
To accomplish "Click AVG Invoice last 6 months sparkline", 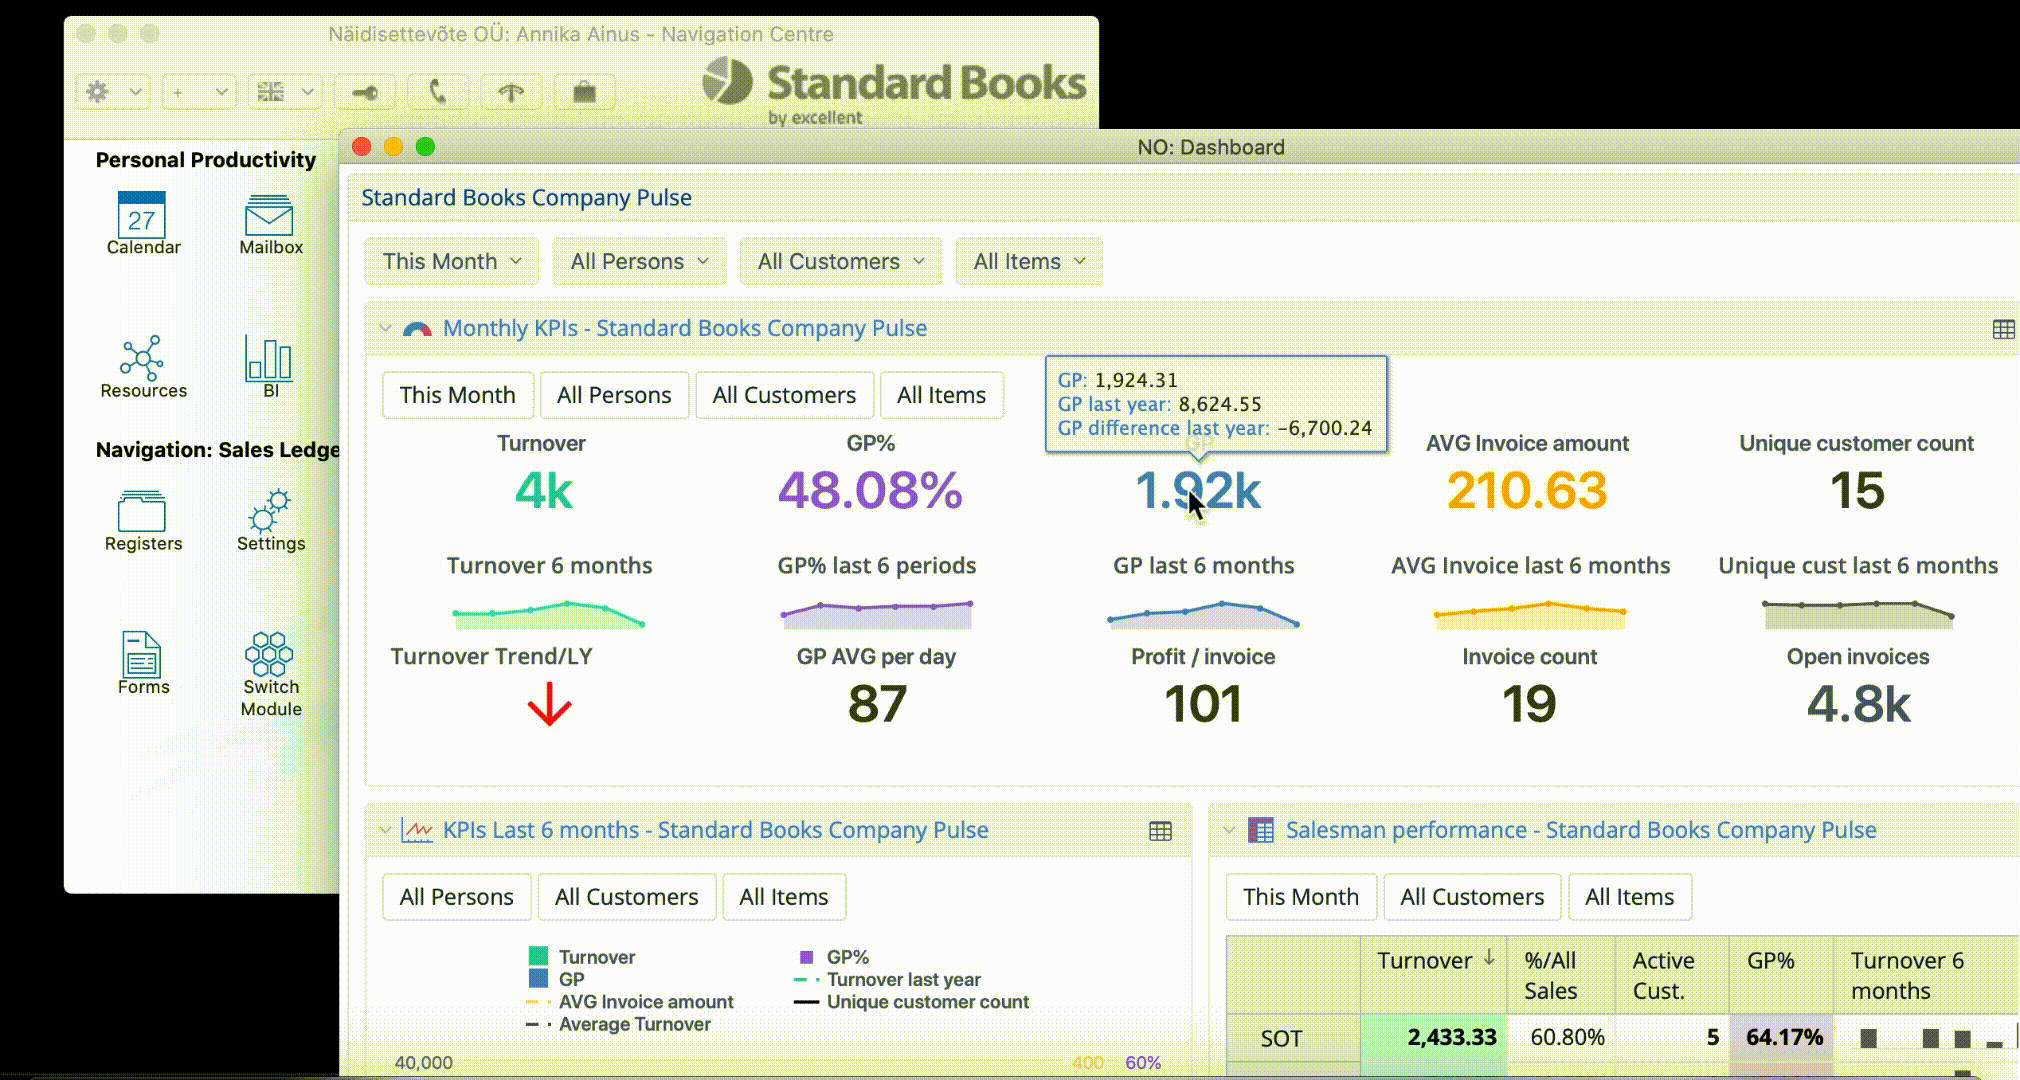I will (x=1530, y=614).
